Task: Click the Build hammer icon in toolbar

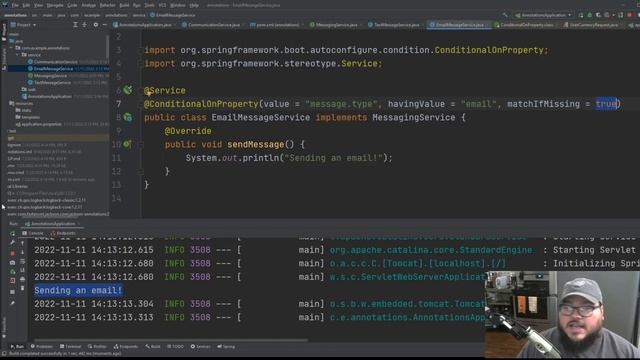Action: [x=505, y=15]
